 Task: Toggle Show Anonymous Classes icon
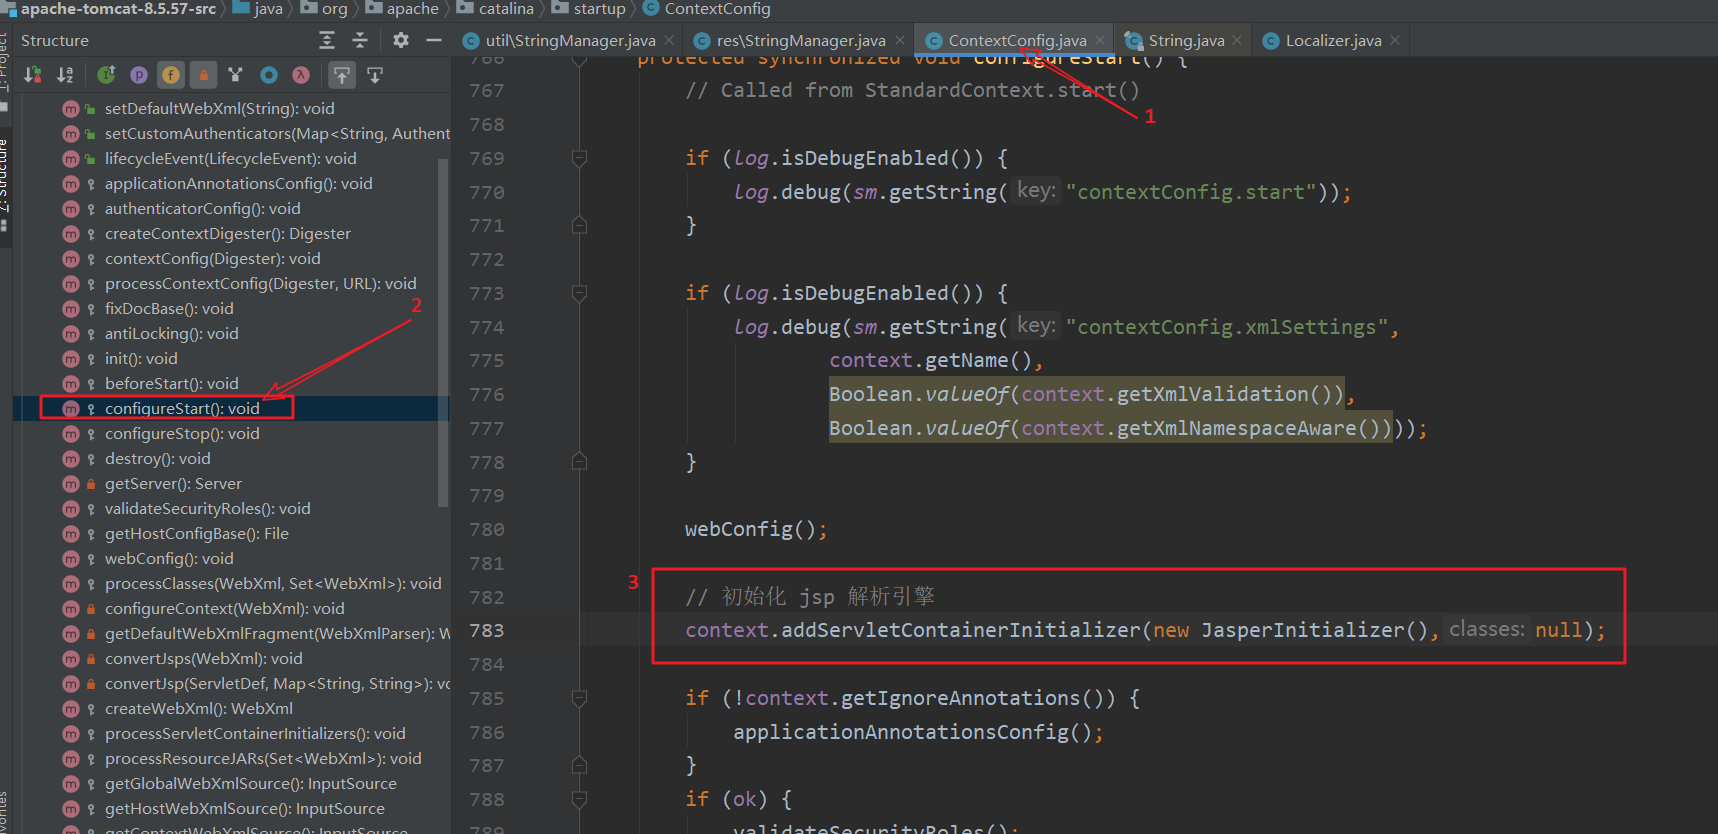[x=235, y=75]
